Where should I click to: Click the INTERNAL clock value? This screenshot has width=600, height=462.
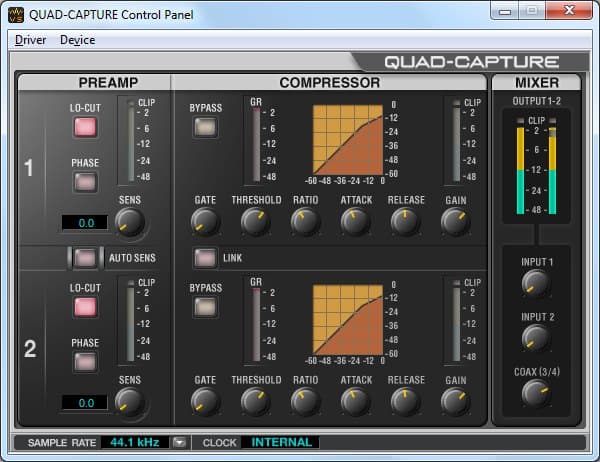pos(281,442)
